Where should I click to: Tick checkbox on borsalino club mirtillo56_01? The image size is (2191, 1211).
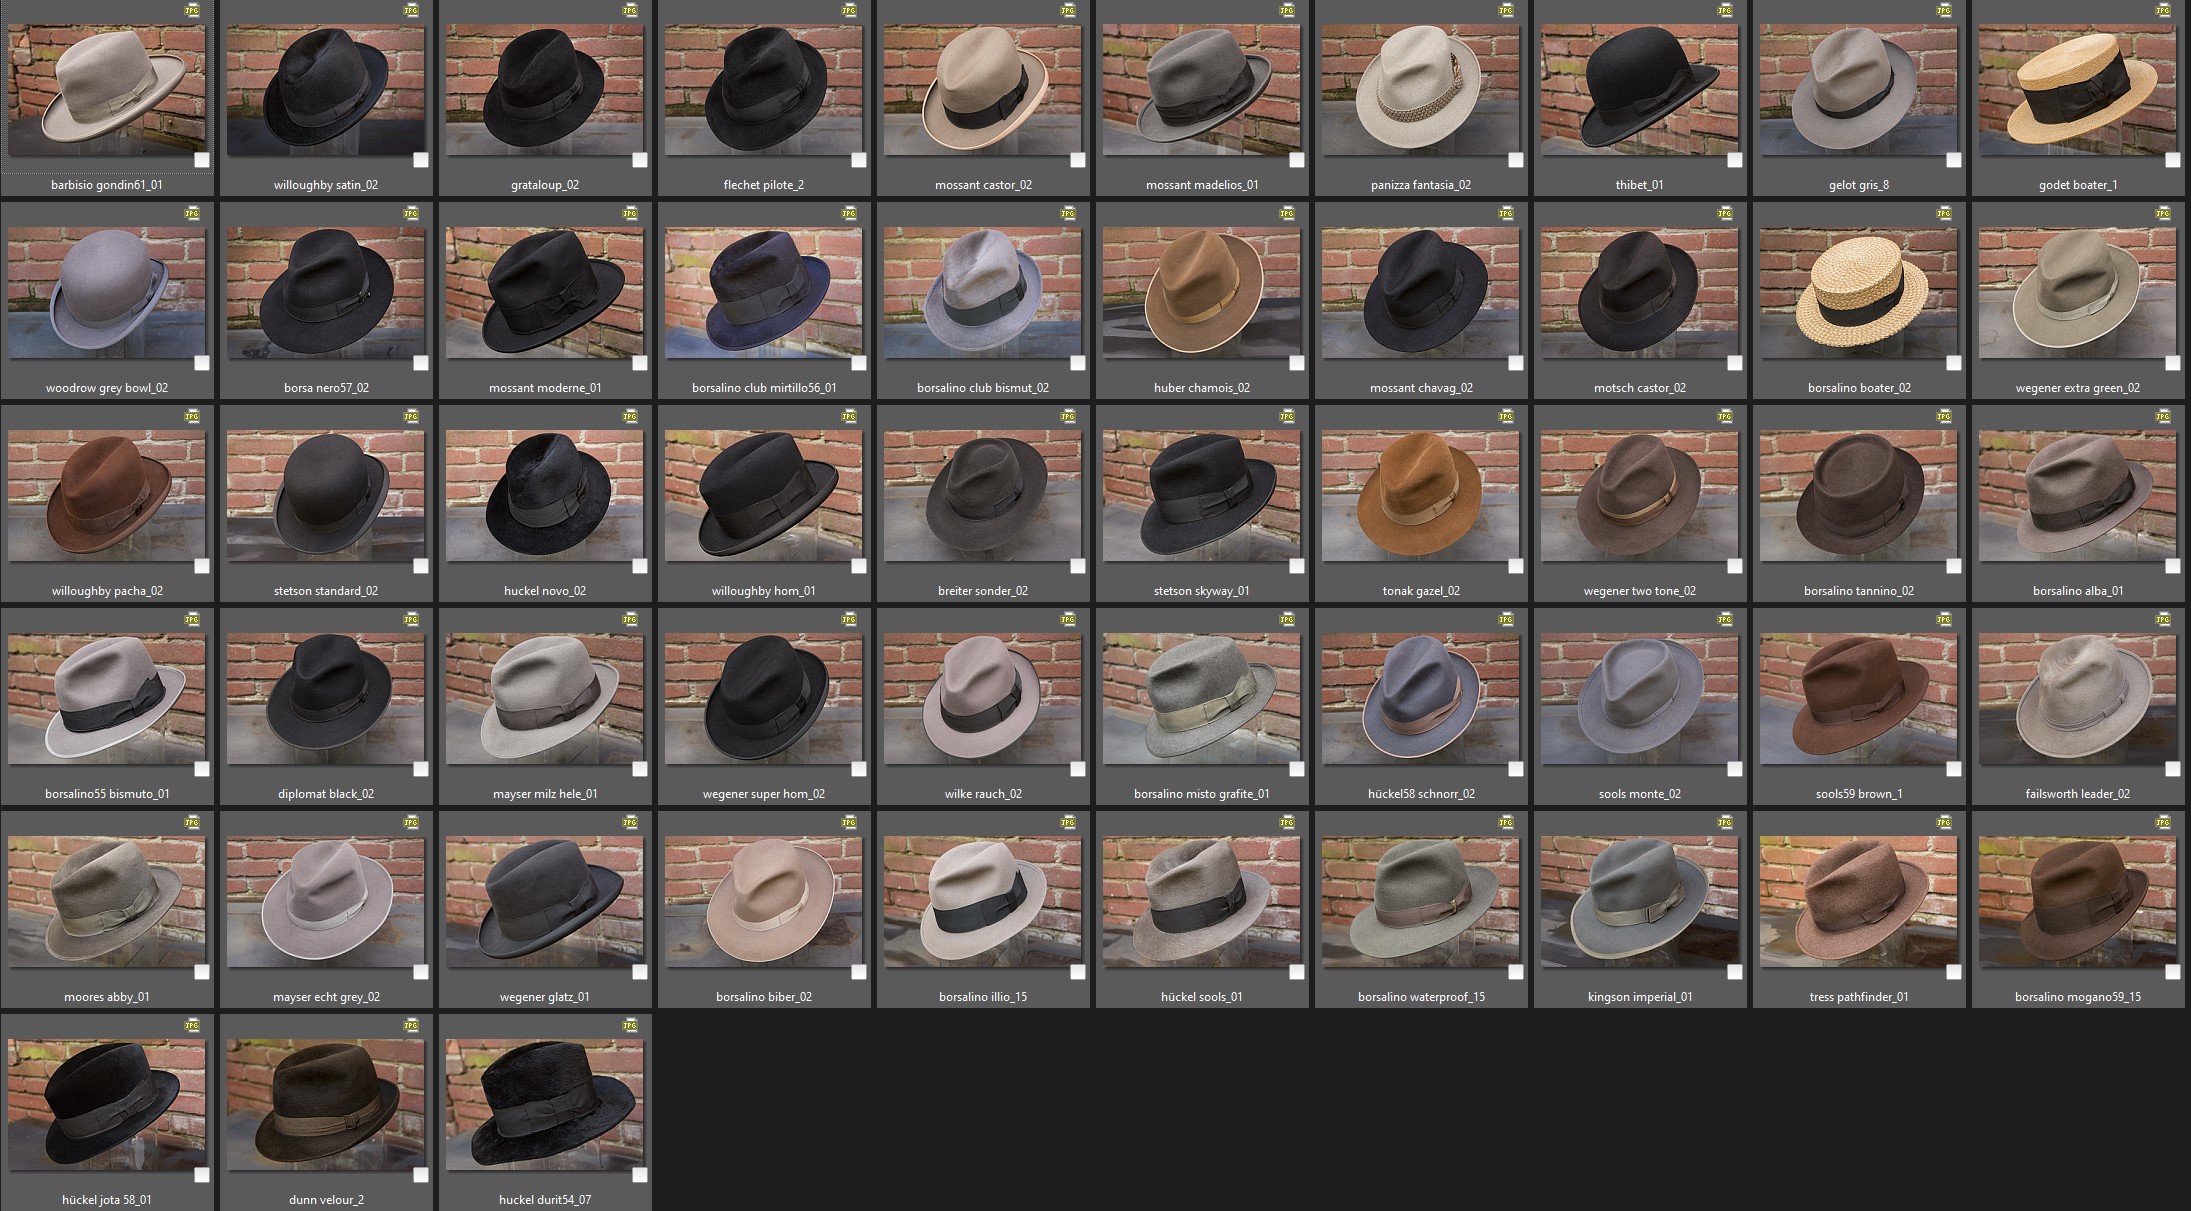pyautogui.click(x=859, y=363)
